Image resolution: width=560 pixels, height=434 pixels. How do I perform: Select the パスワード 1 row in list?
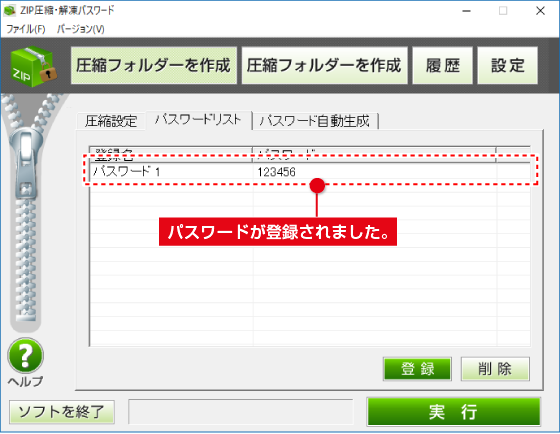pos(310,172)
